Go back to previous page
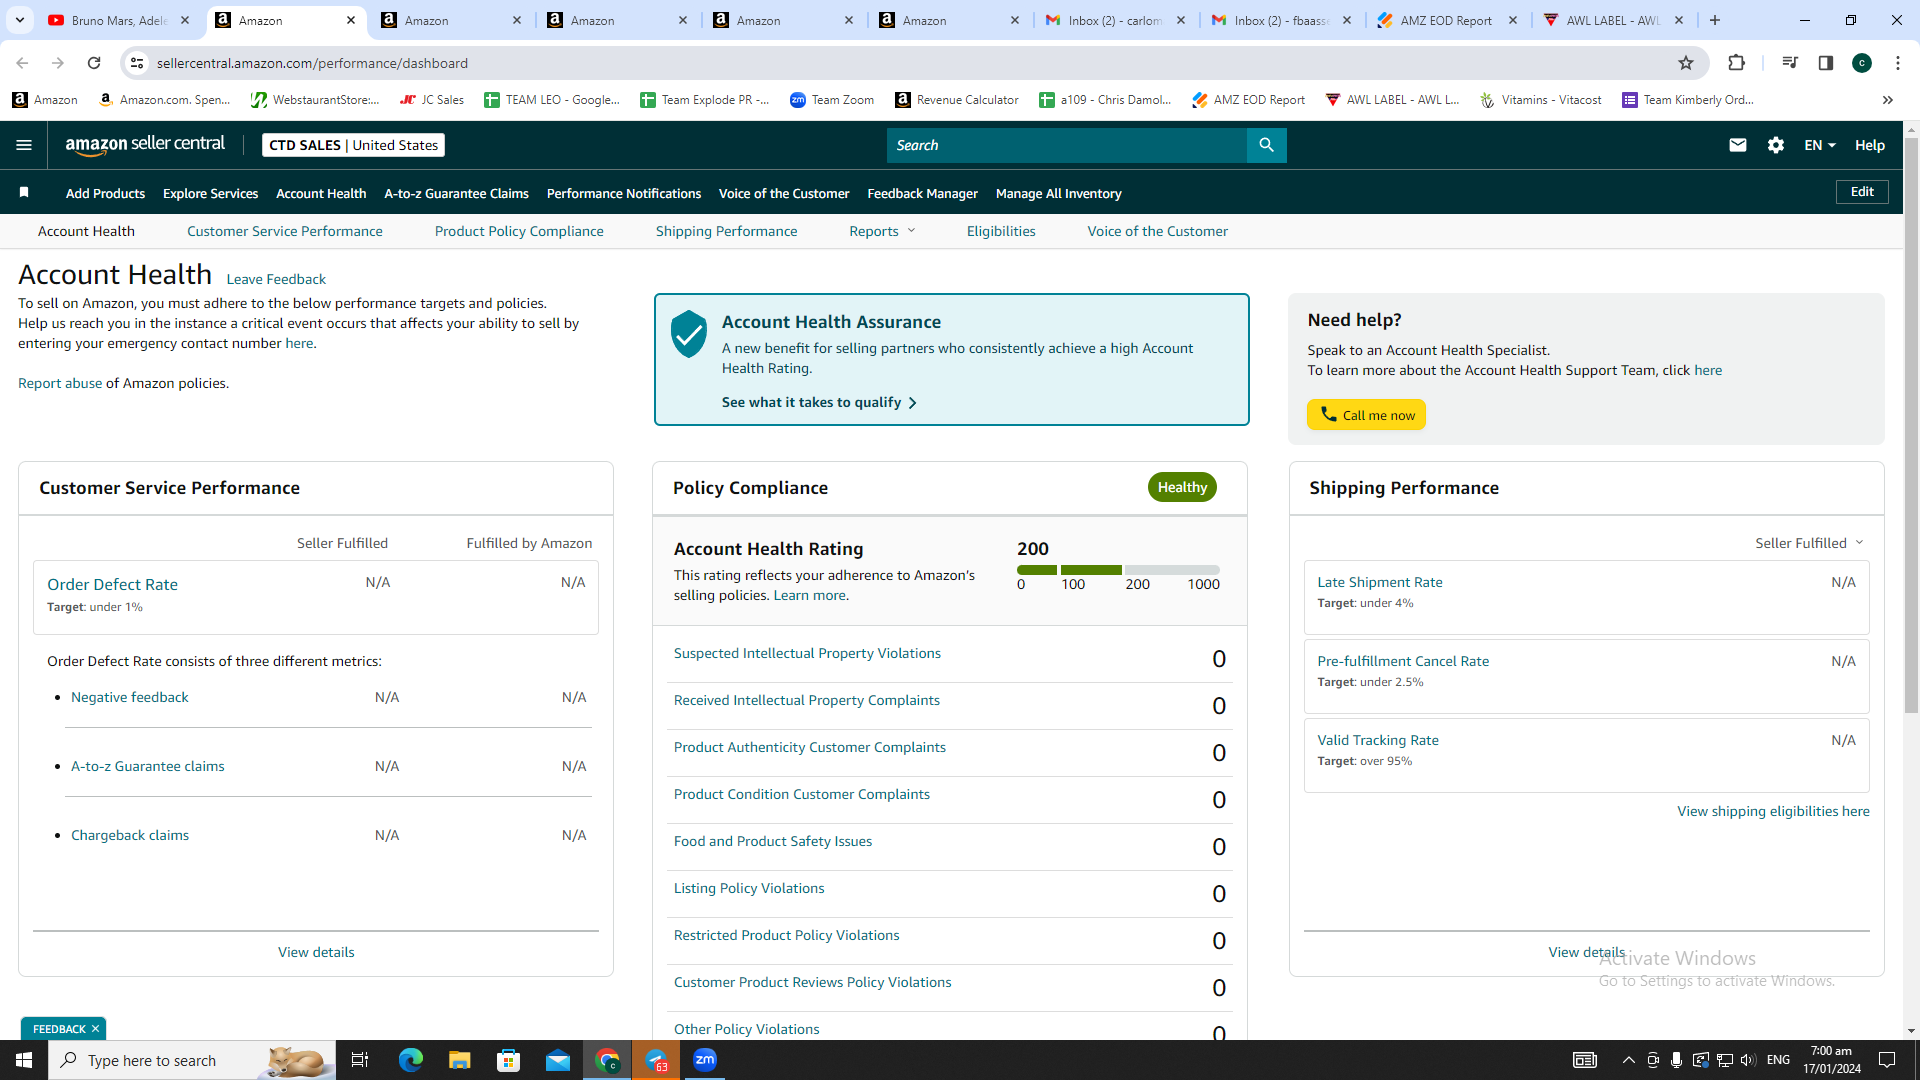Image resolution: width=1920 pixels, height=1080 pixels. (x=22, y=63)
